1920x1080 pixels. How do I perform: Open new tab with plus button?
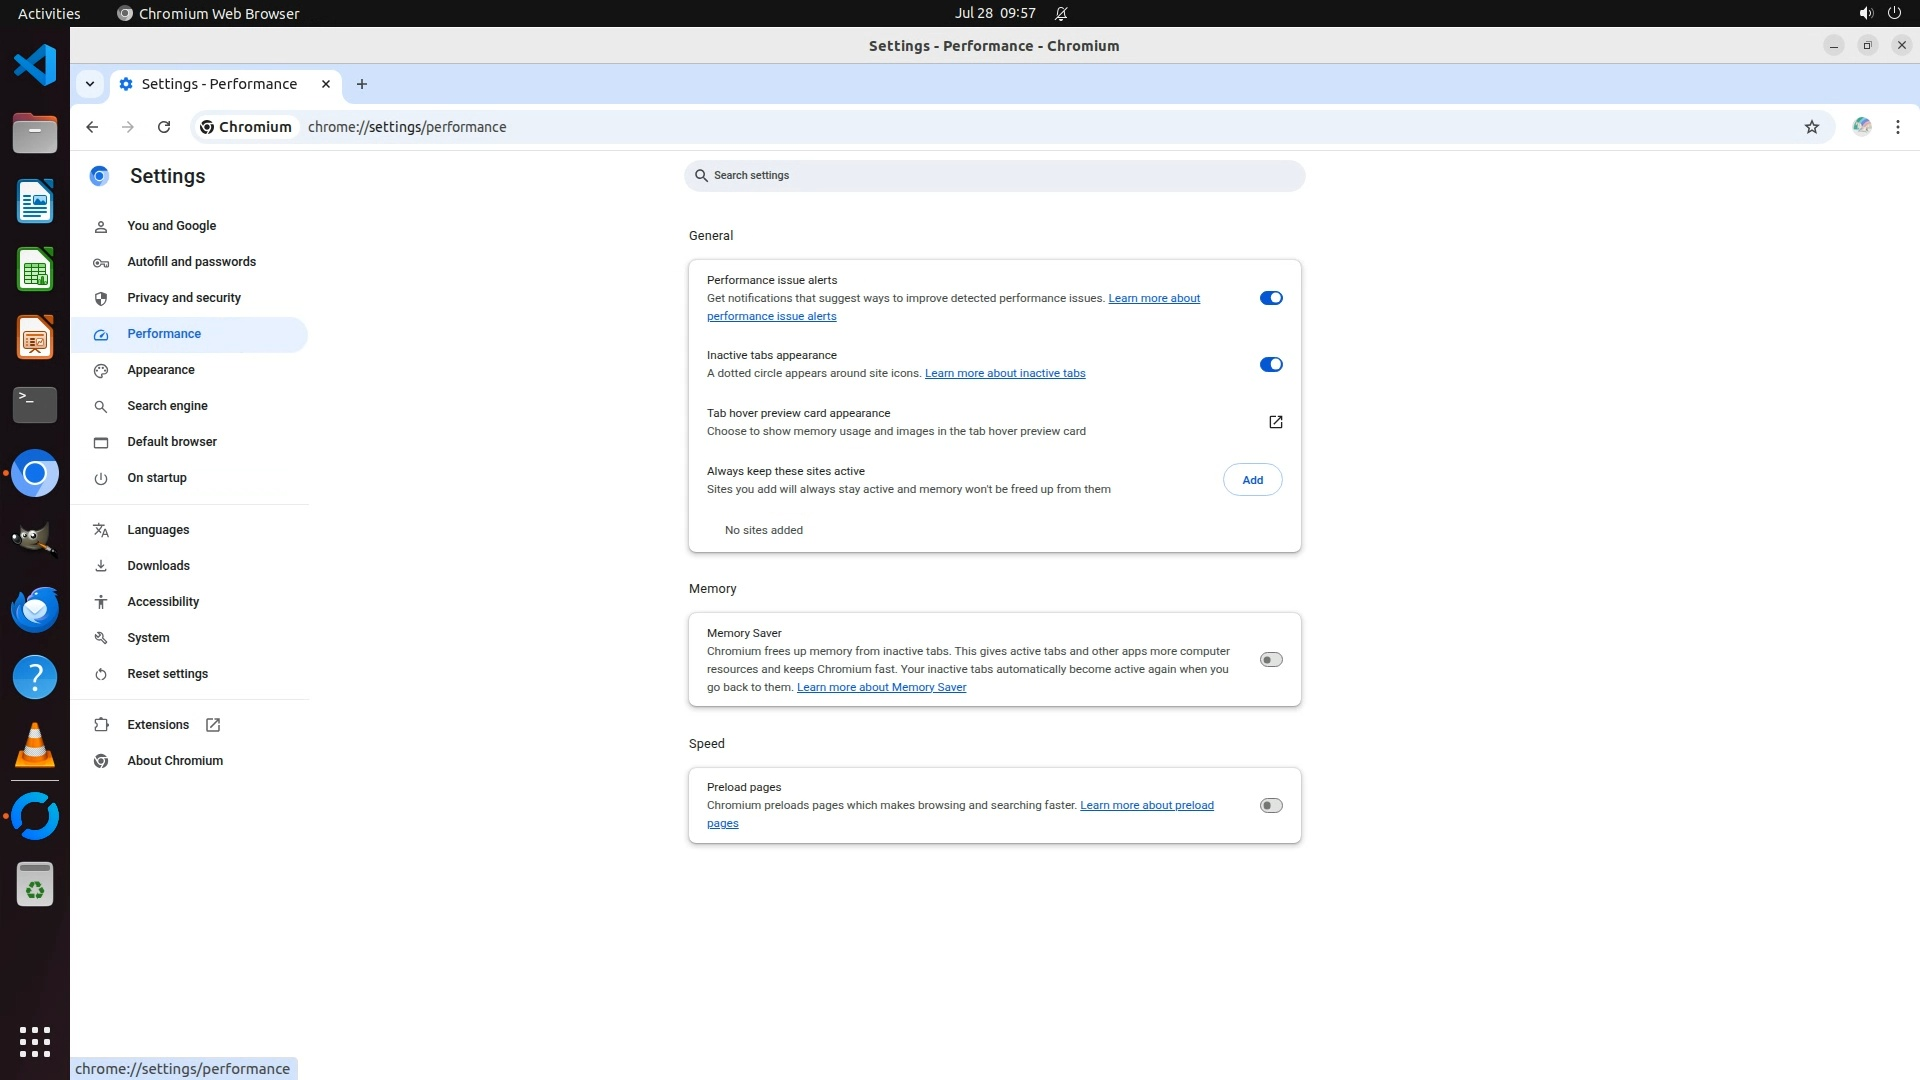click(x=362, y=84)
